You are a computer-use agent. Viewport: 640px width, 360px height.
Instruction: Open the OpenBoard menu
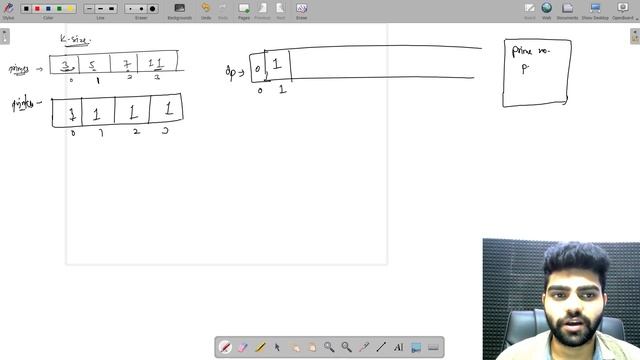click(x=623, y=11)
